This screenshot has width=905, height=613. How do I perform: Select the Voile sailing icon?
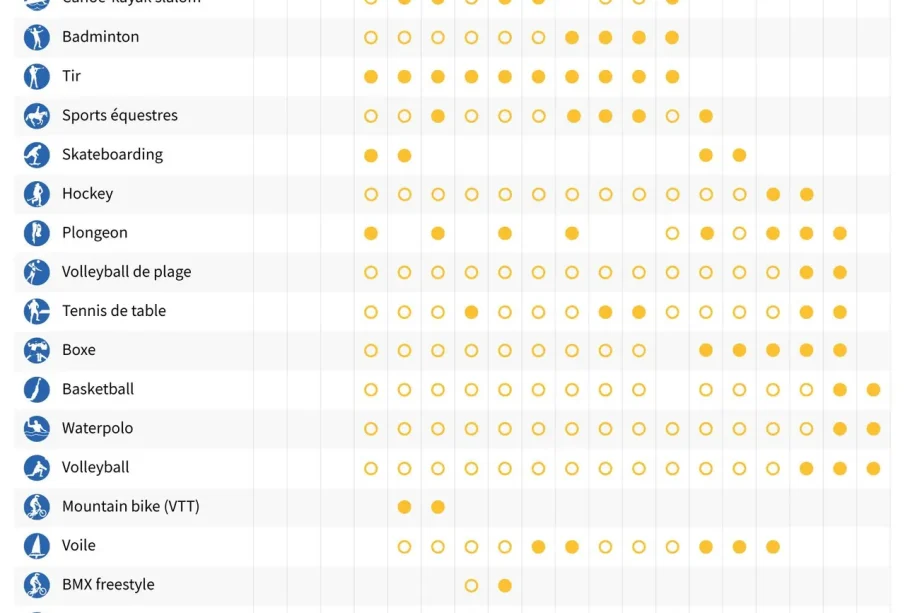coord(37,546)
